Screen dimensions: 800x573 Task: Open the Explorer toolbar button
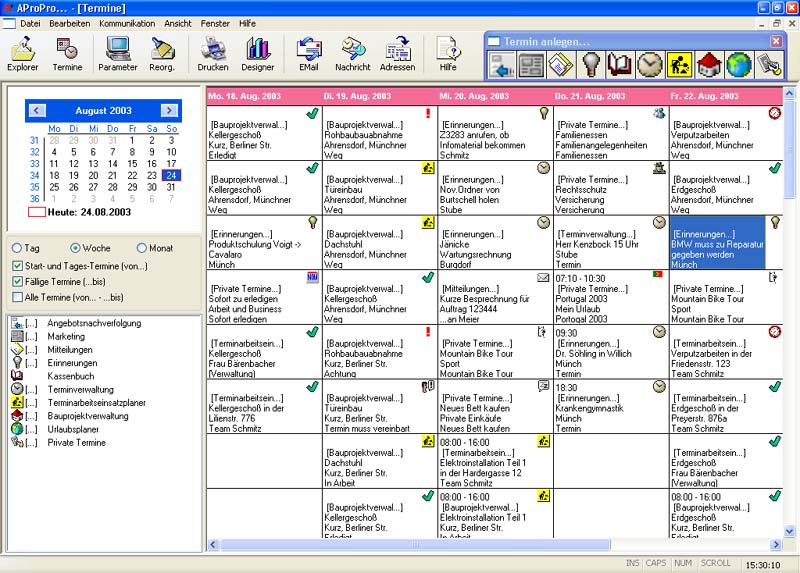[x=23, y=54]
